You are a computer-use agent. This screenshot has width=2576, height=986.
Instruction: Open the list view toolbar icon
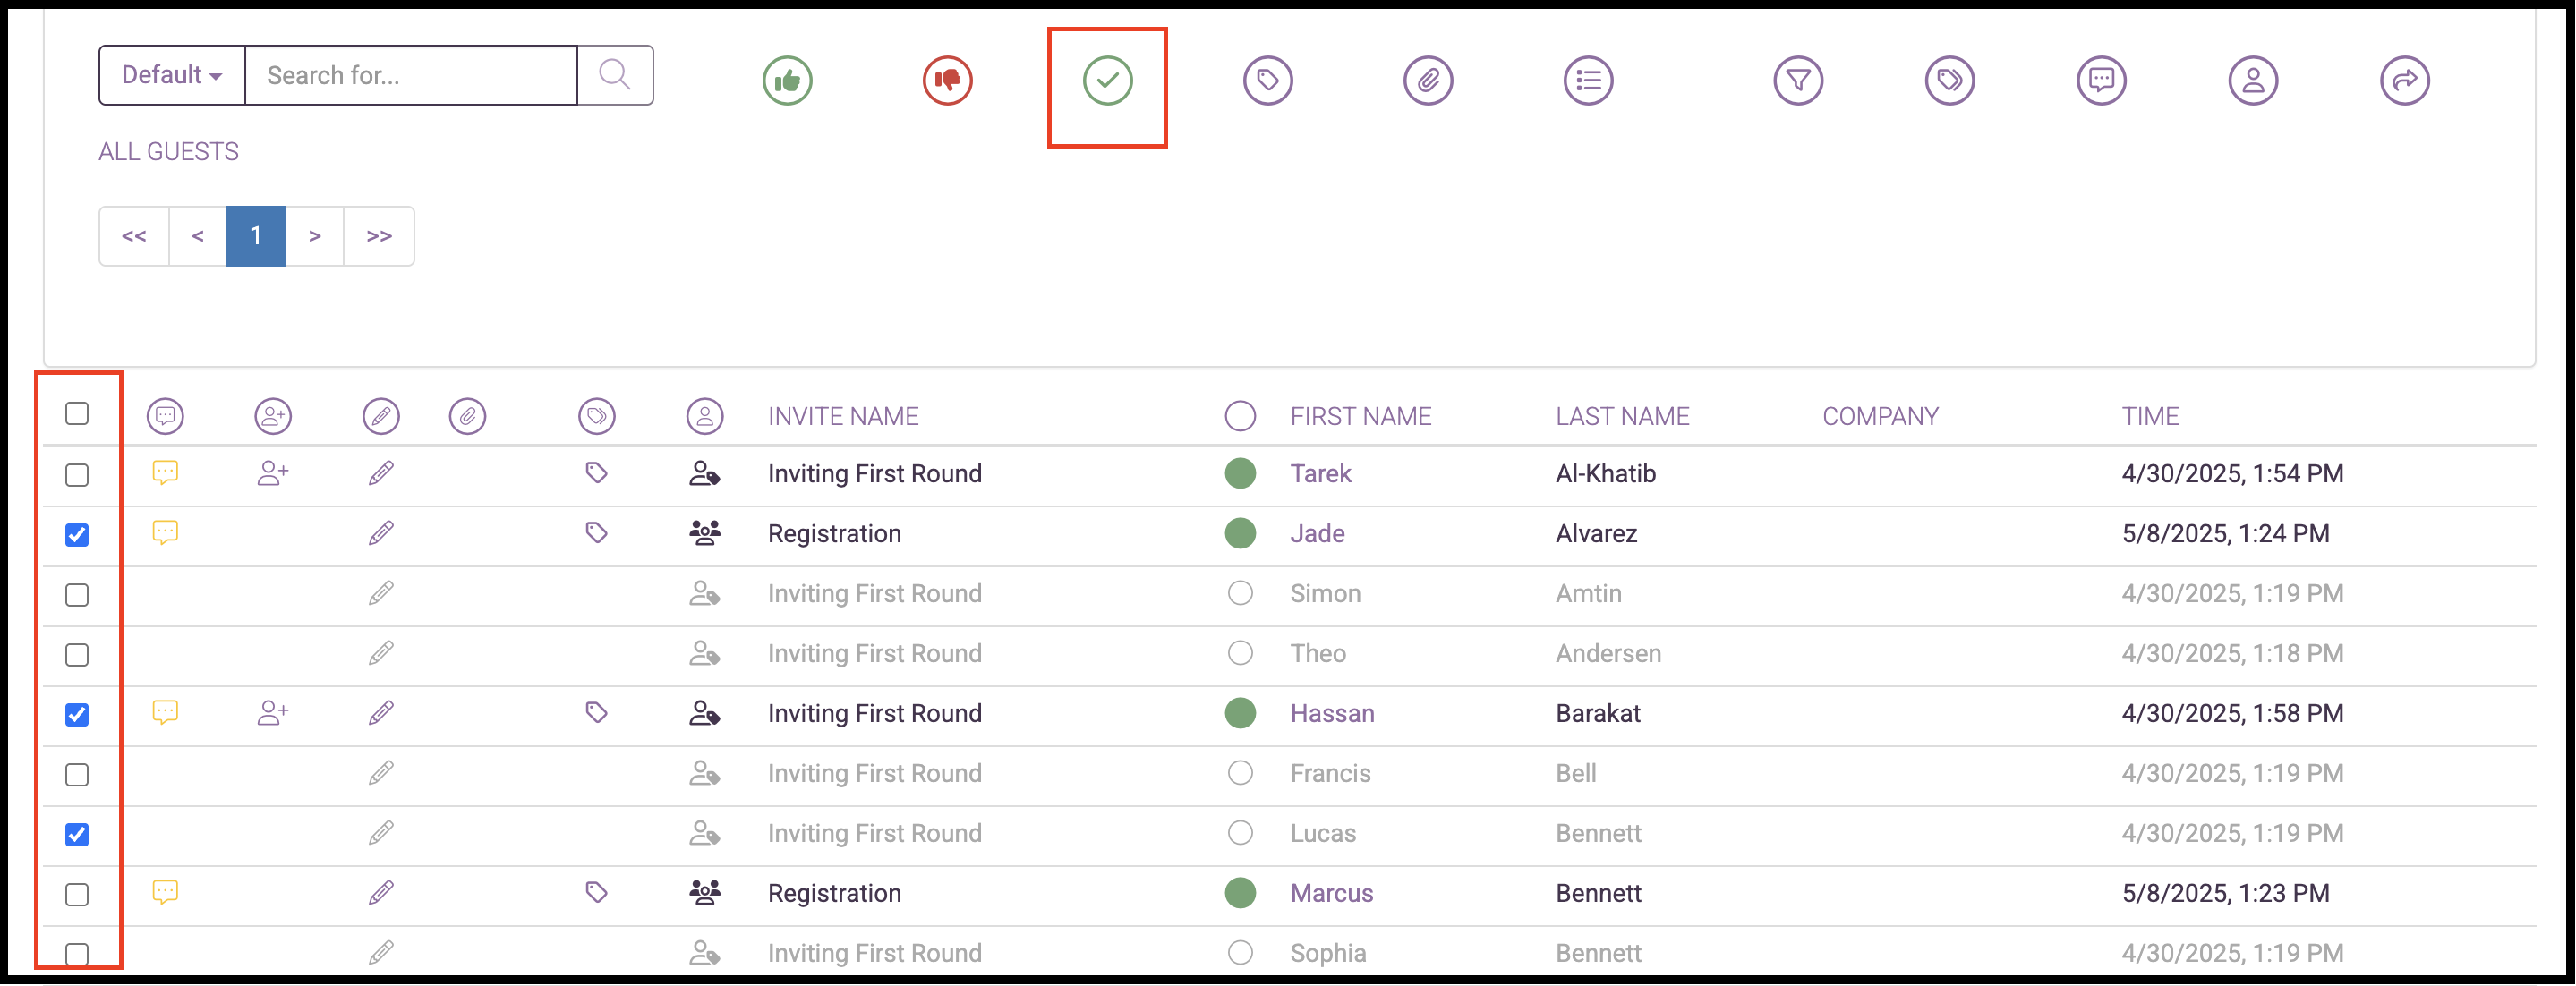pyautogui.click(x=1588, y=80)
